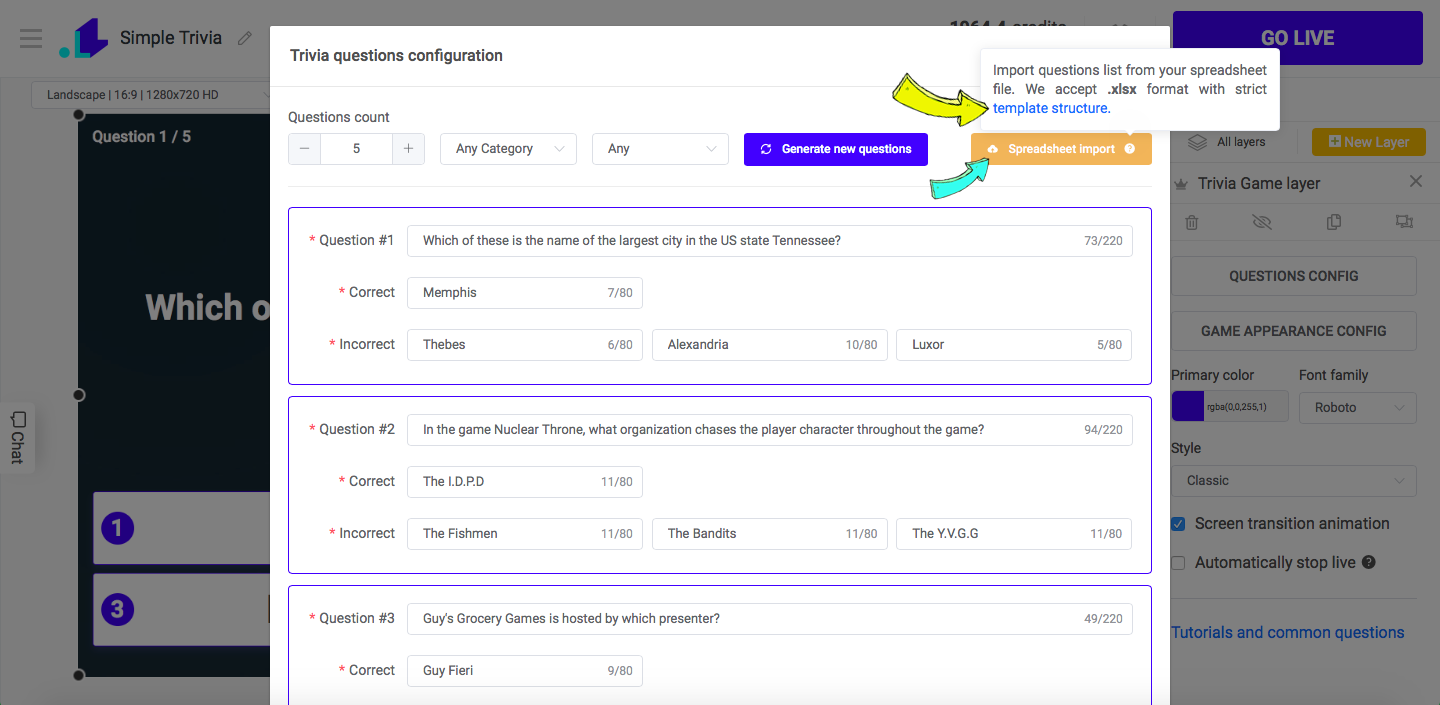Open the Chat side tab

(17, 437)
